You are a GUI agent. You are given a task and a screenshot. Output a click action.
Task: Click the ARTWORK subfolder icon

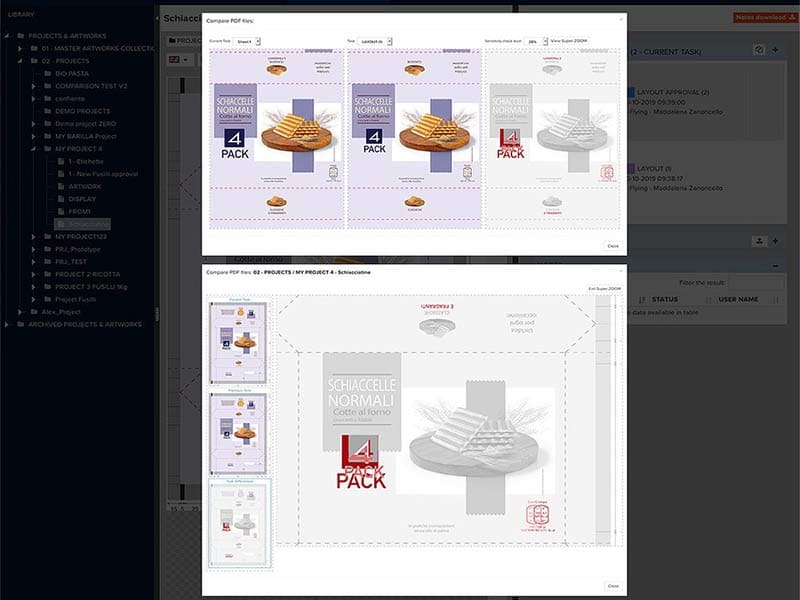(61, 186)
